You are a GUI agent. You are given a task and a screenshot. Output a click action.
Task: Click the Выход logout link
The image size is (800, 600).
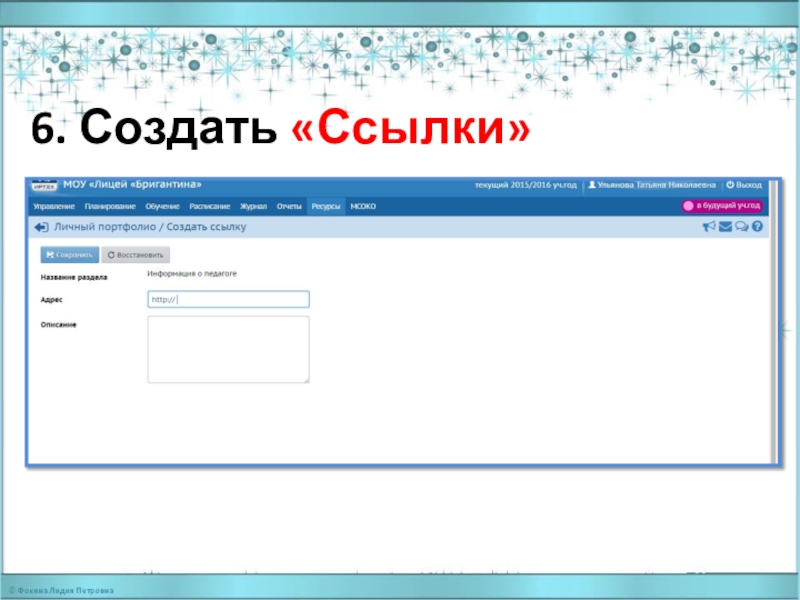[748, 185]
